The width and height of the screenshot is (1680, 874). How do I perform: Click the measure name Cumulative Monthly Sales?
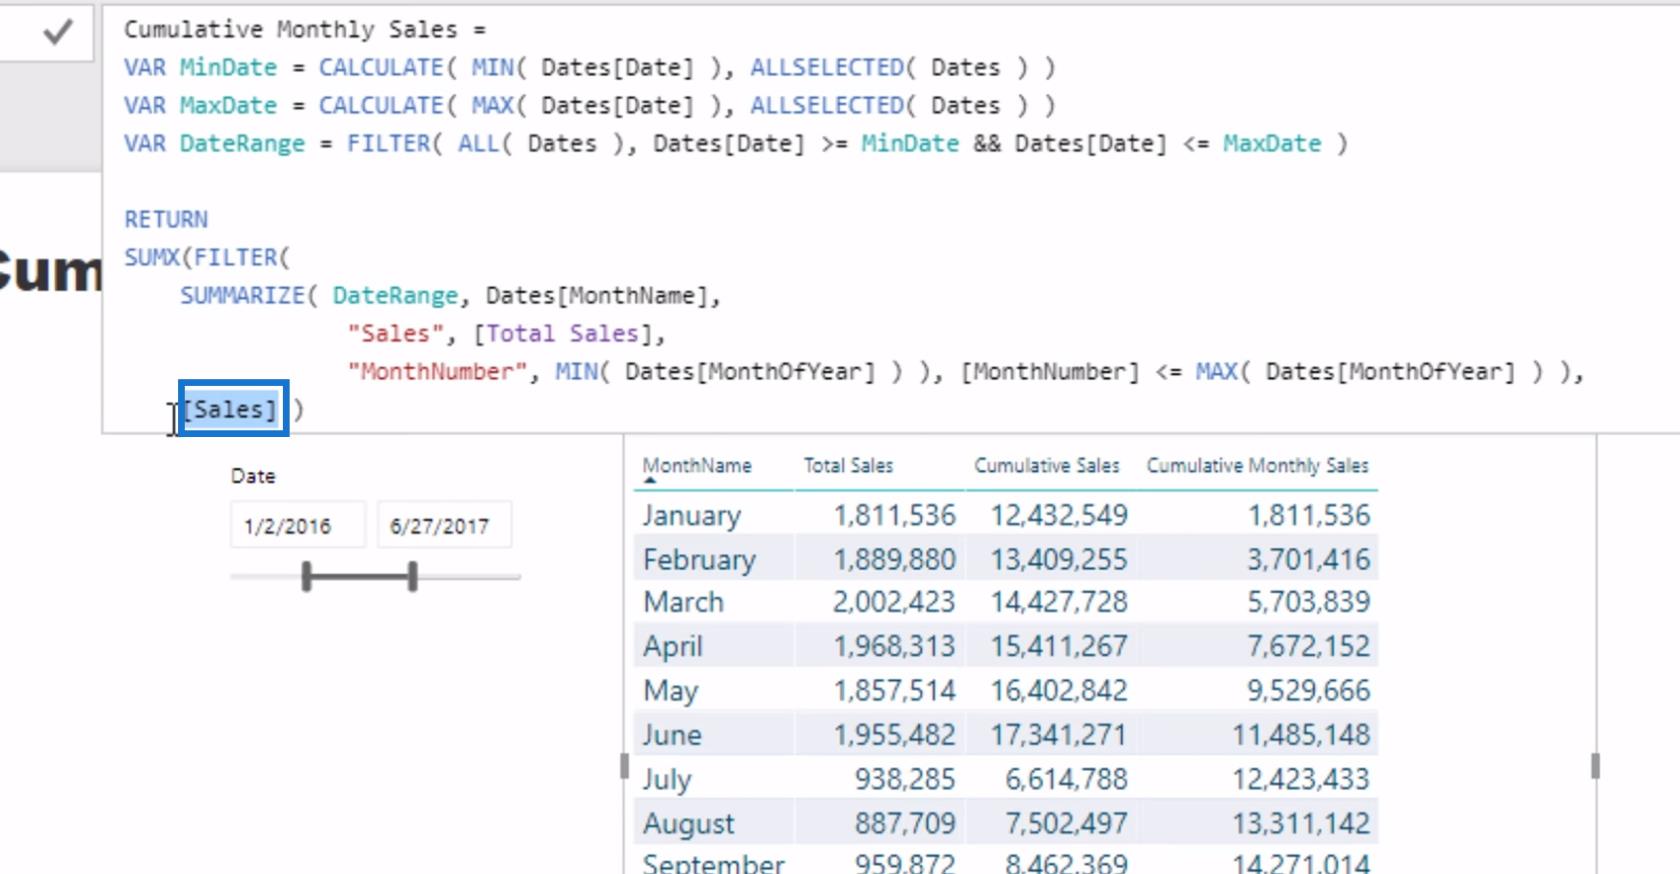(x=291, y=29)
